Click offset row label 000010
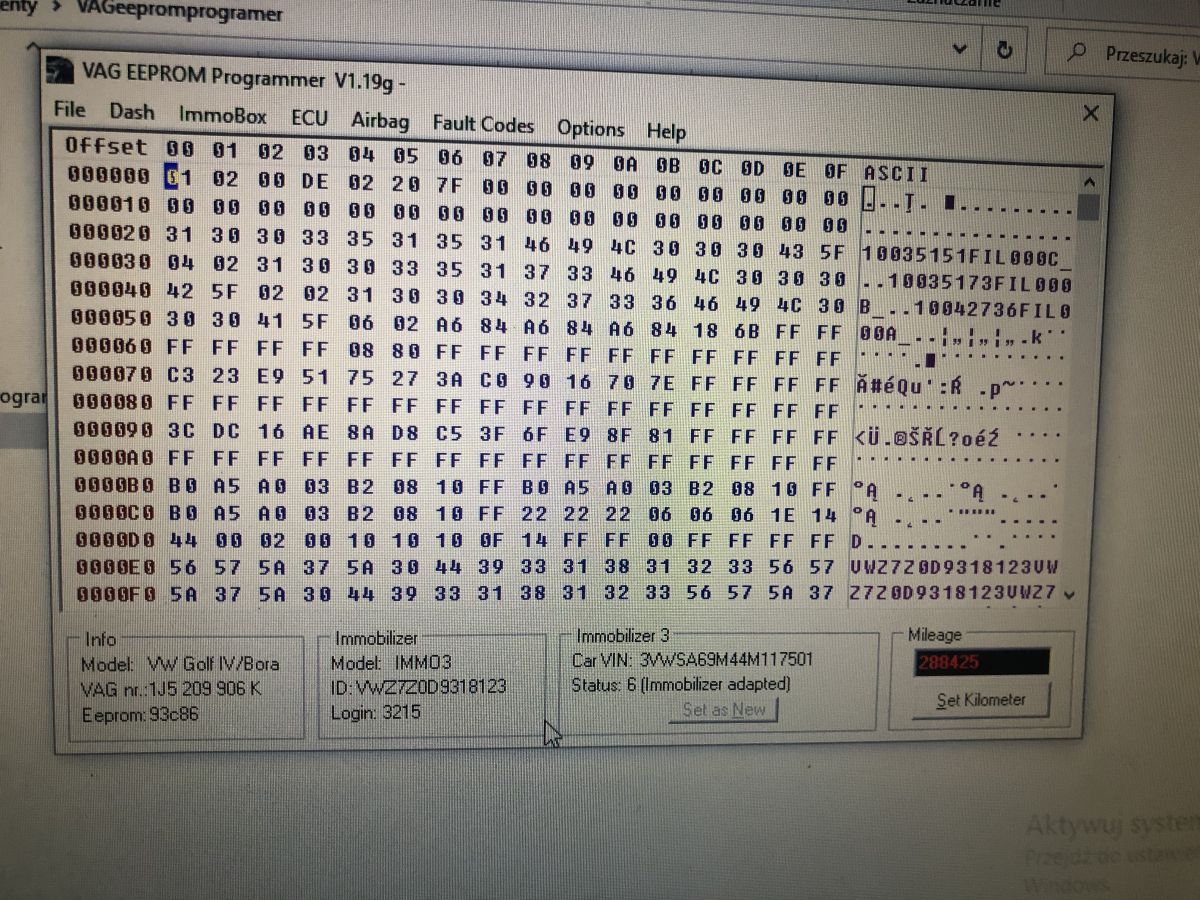Screen dimensions: 1200x900 [108, 204]
